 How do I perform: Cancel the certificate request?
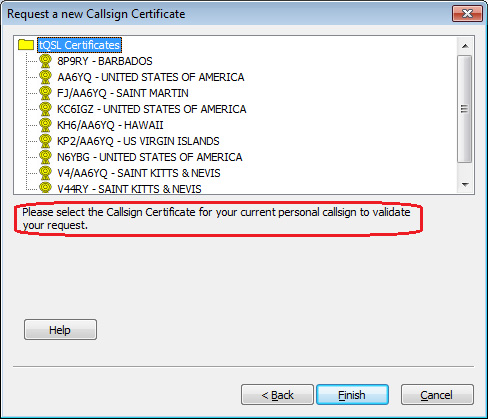[437, 395]
